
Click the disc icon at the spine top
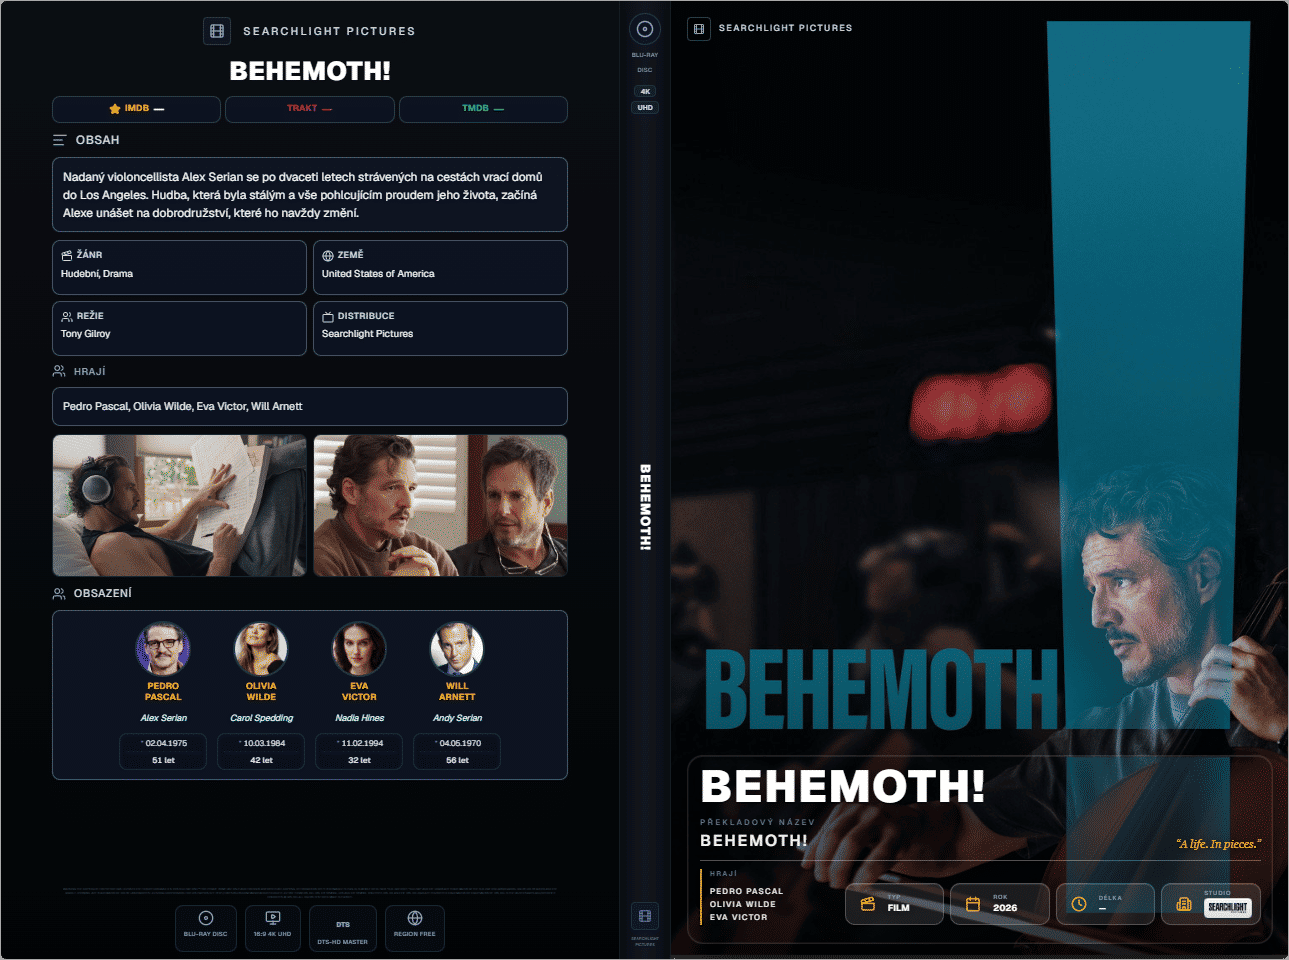pyautogui.click(x=645, y=29)
